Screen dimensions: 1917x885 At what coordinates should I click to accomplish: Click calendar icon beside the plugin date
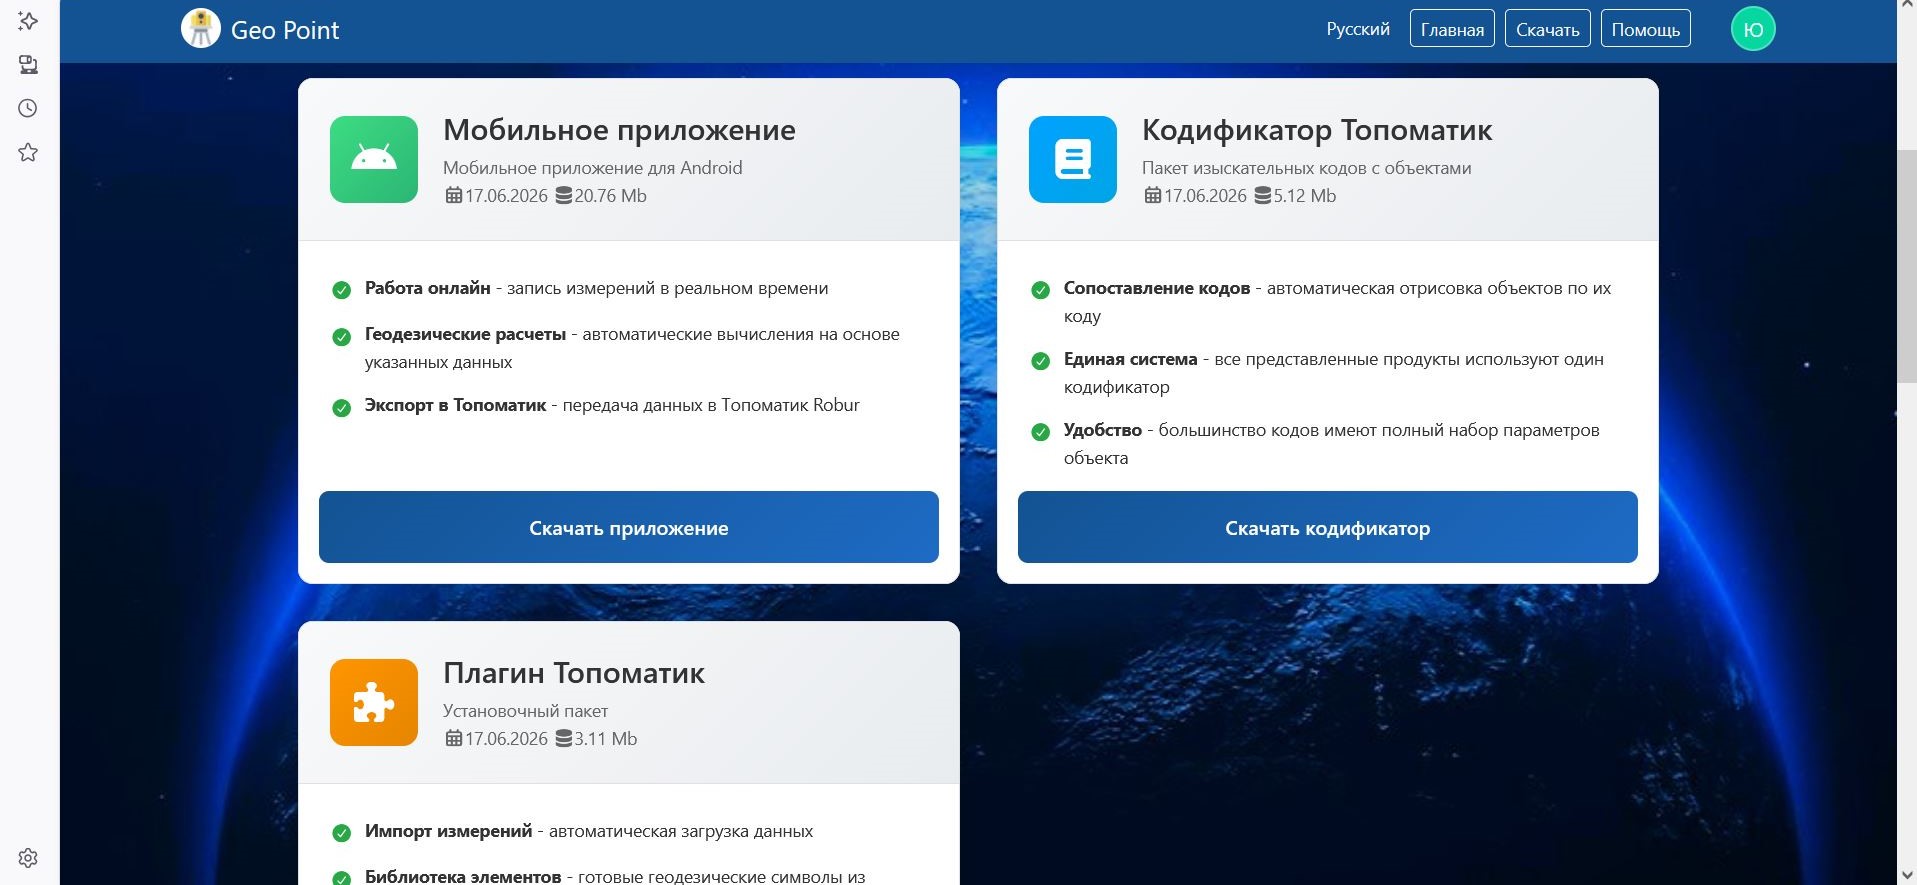(454, 739)
